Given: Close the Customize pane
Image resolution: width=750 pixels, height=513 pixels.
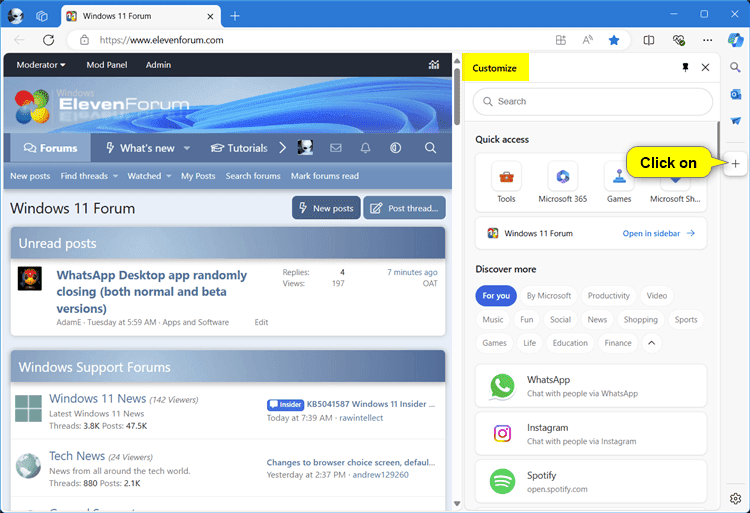Looking at the screenshot, I should pyautogui.click(x=705, y=67).
